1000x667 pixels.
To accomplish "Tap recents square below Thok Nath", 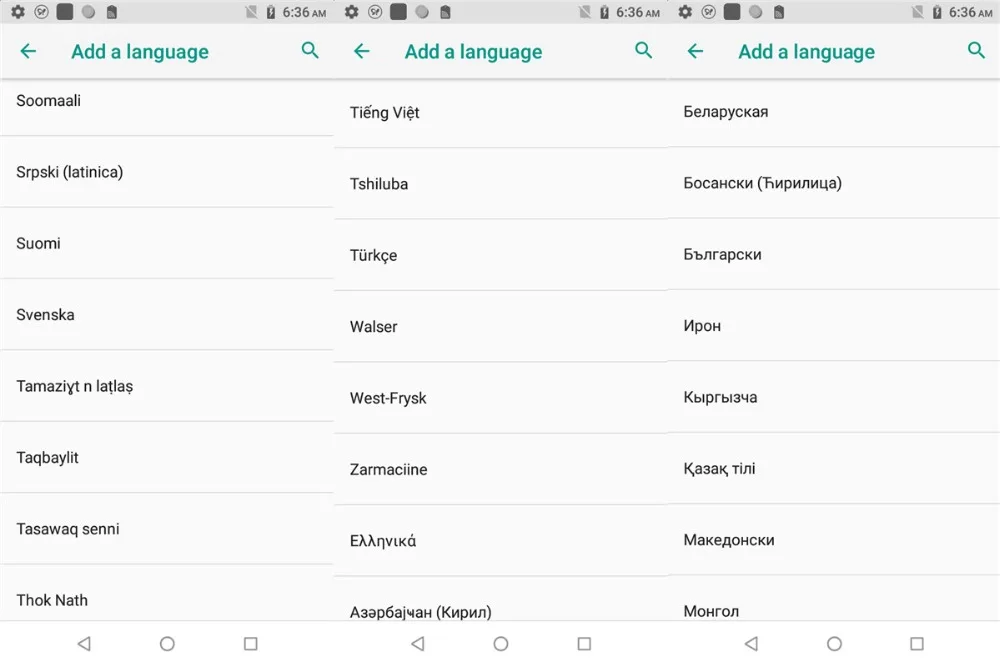I will [x=251, y=643].
